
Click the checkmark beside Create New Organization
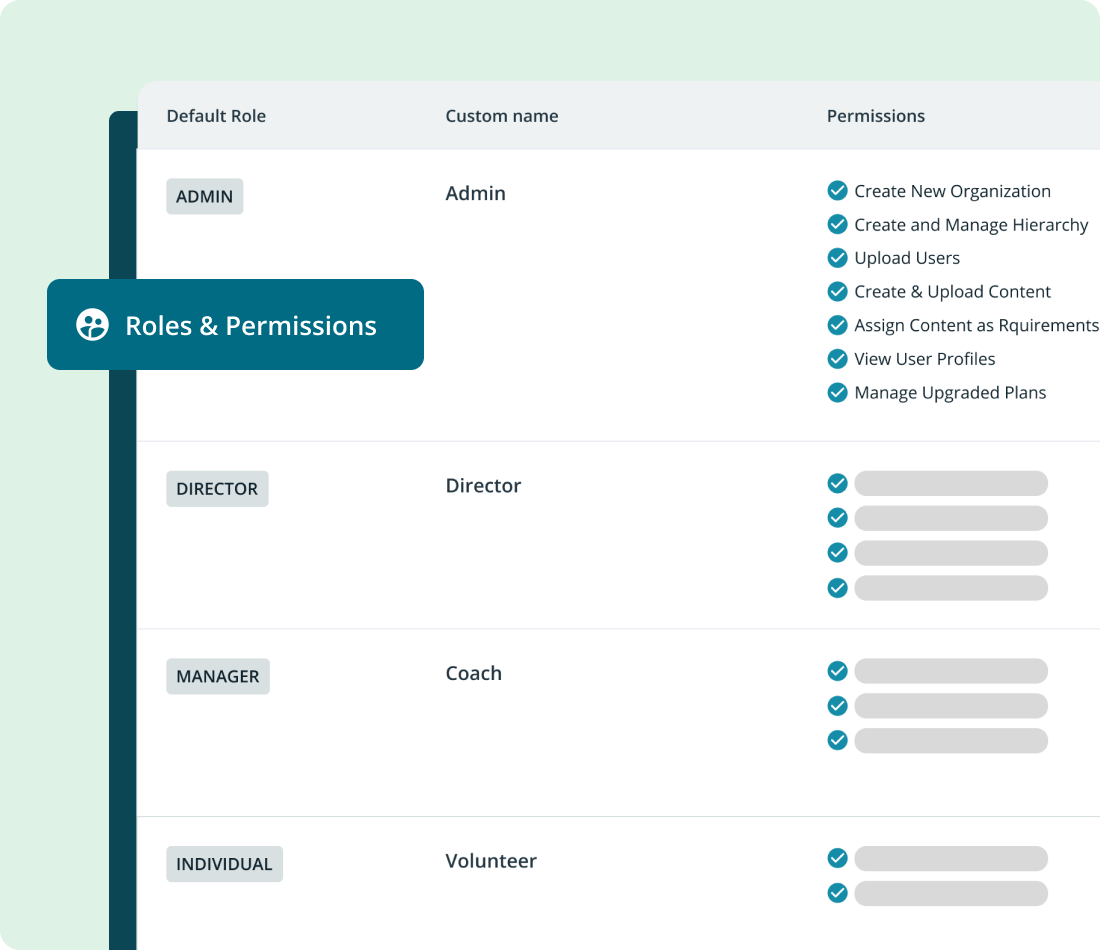click(837, 190)
